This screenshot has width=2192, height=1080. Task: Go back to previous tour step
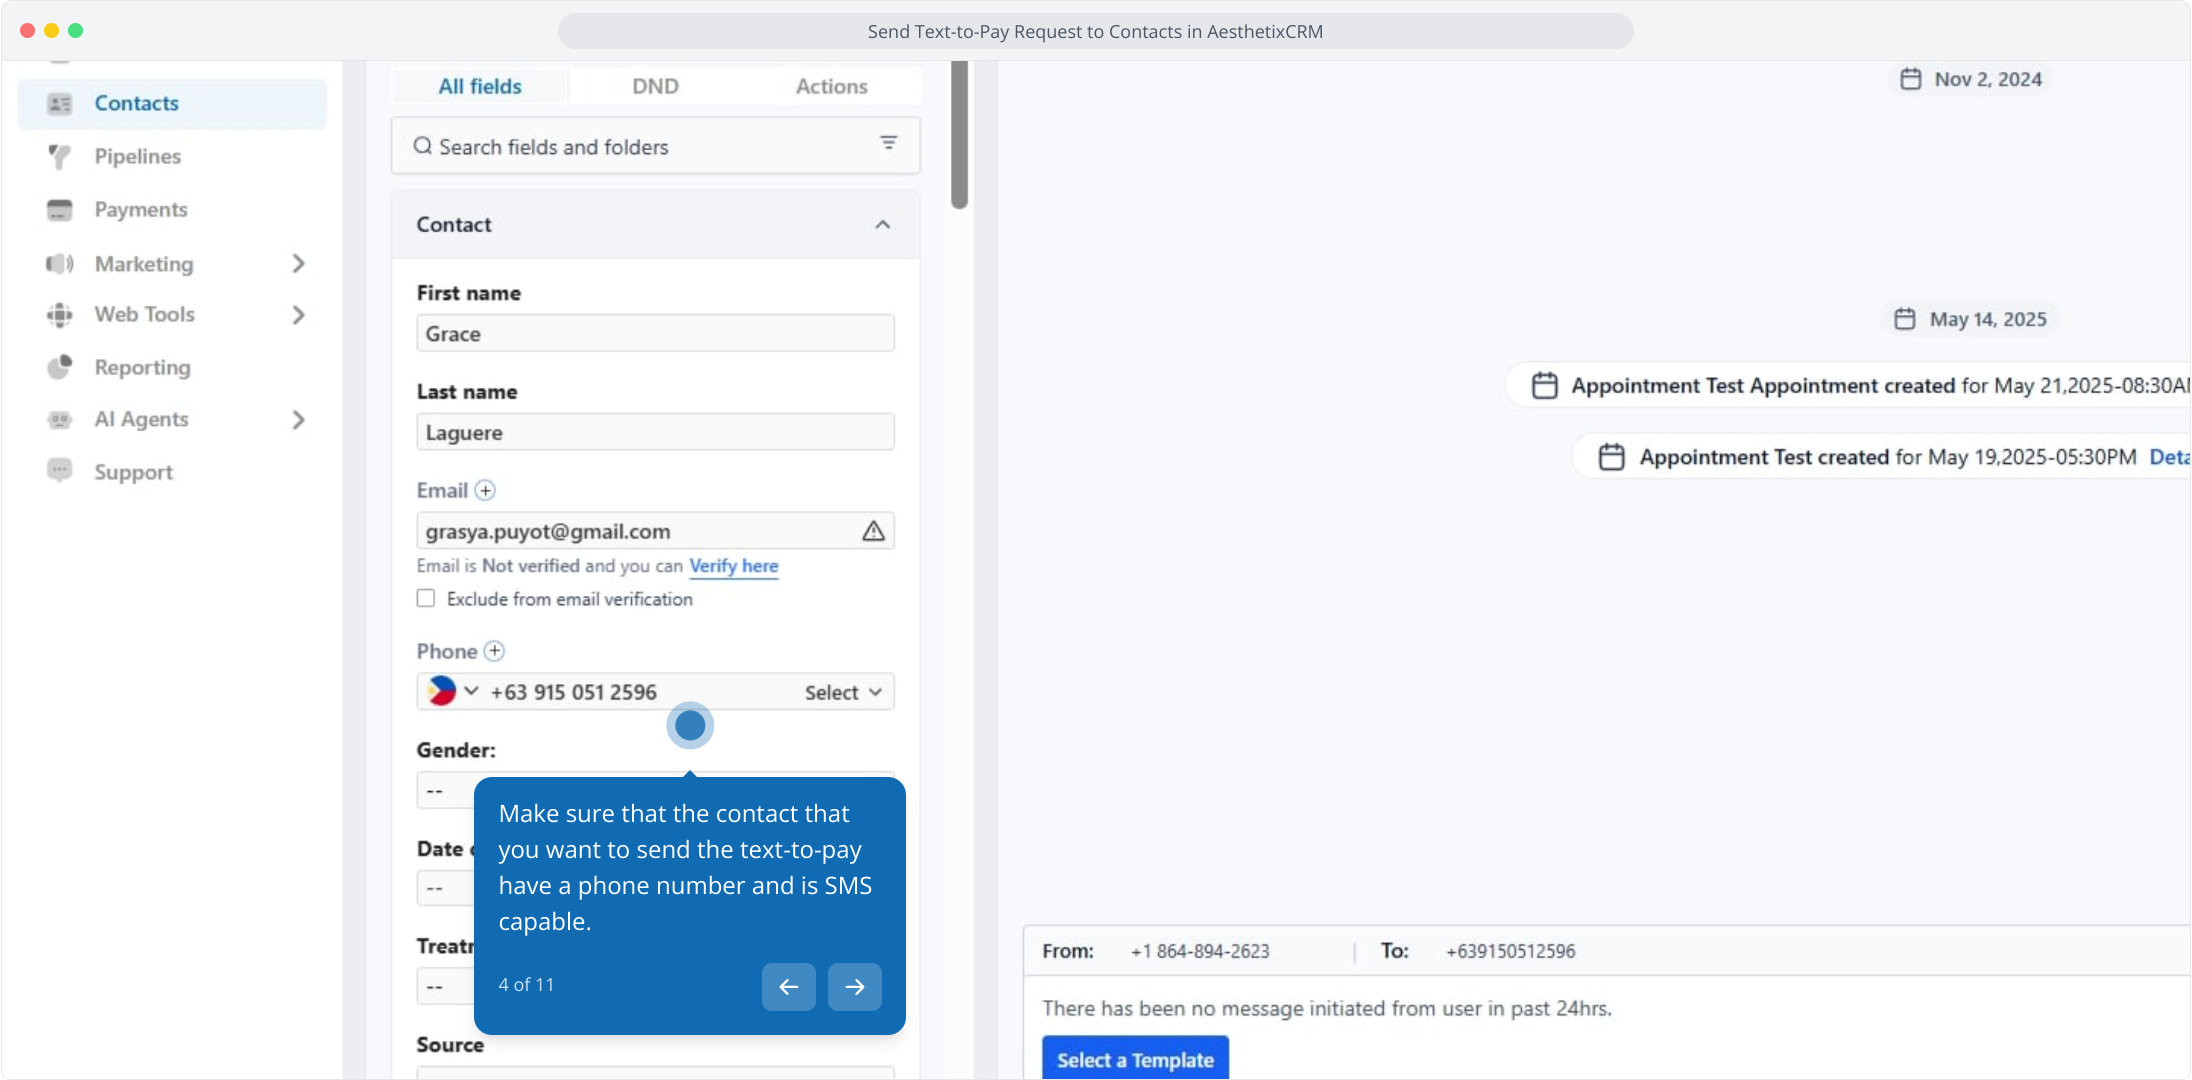[788, 987]
